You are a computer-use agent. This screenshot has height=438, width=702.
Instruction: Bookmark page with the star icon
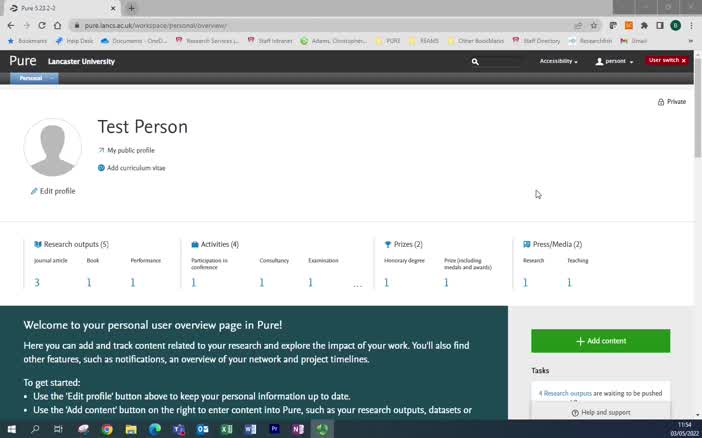[x=594, y=26]
